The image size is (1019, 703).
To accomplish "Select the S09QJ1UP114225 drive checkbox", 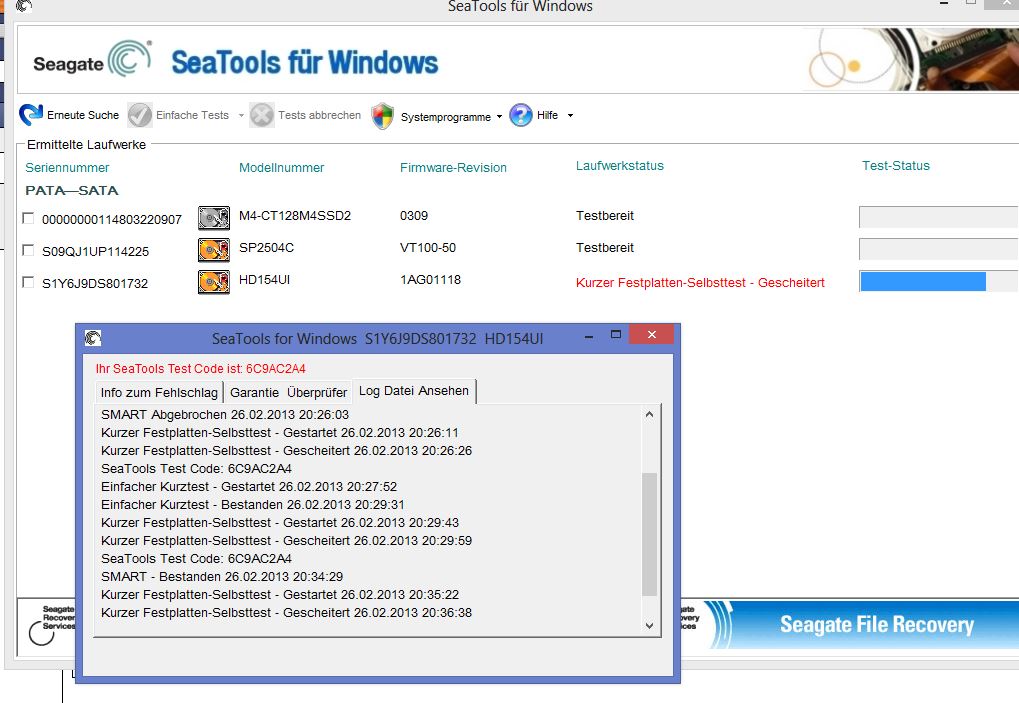I will click(28, 251).
